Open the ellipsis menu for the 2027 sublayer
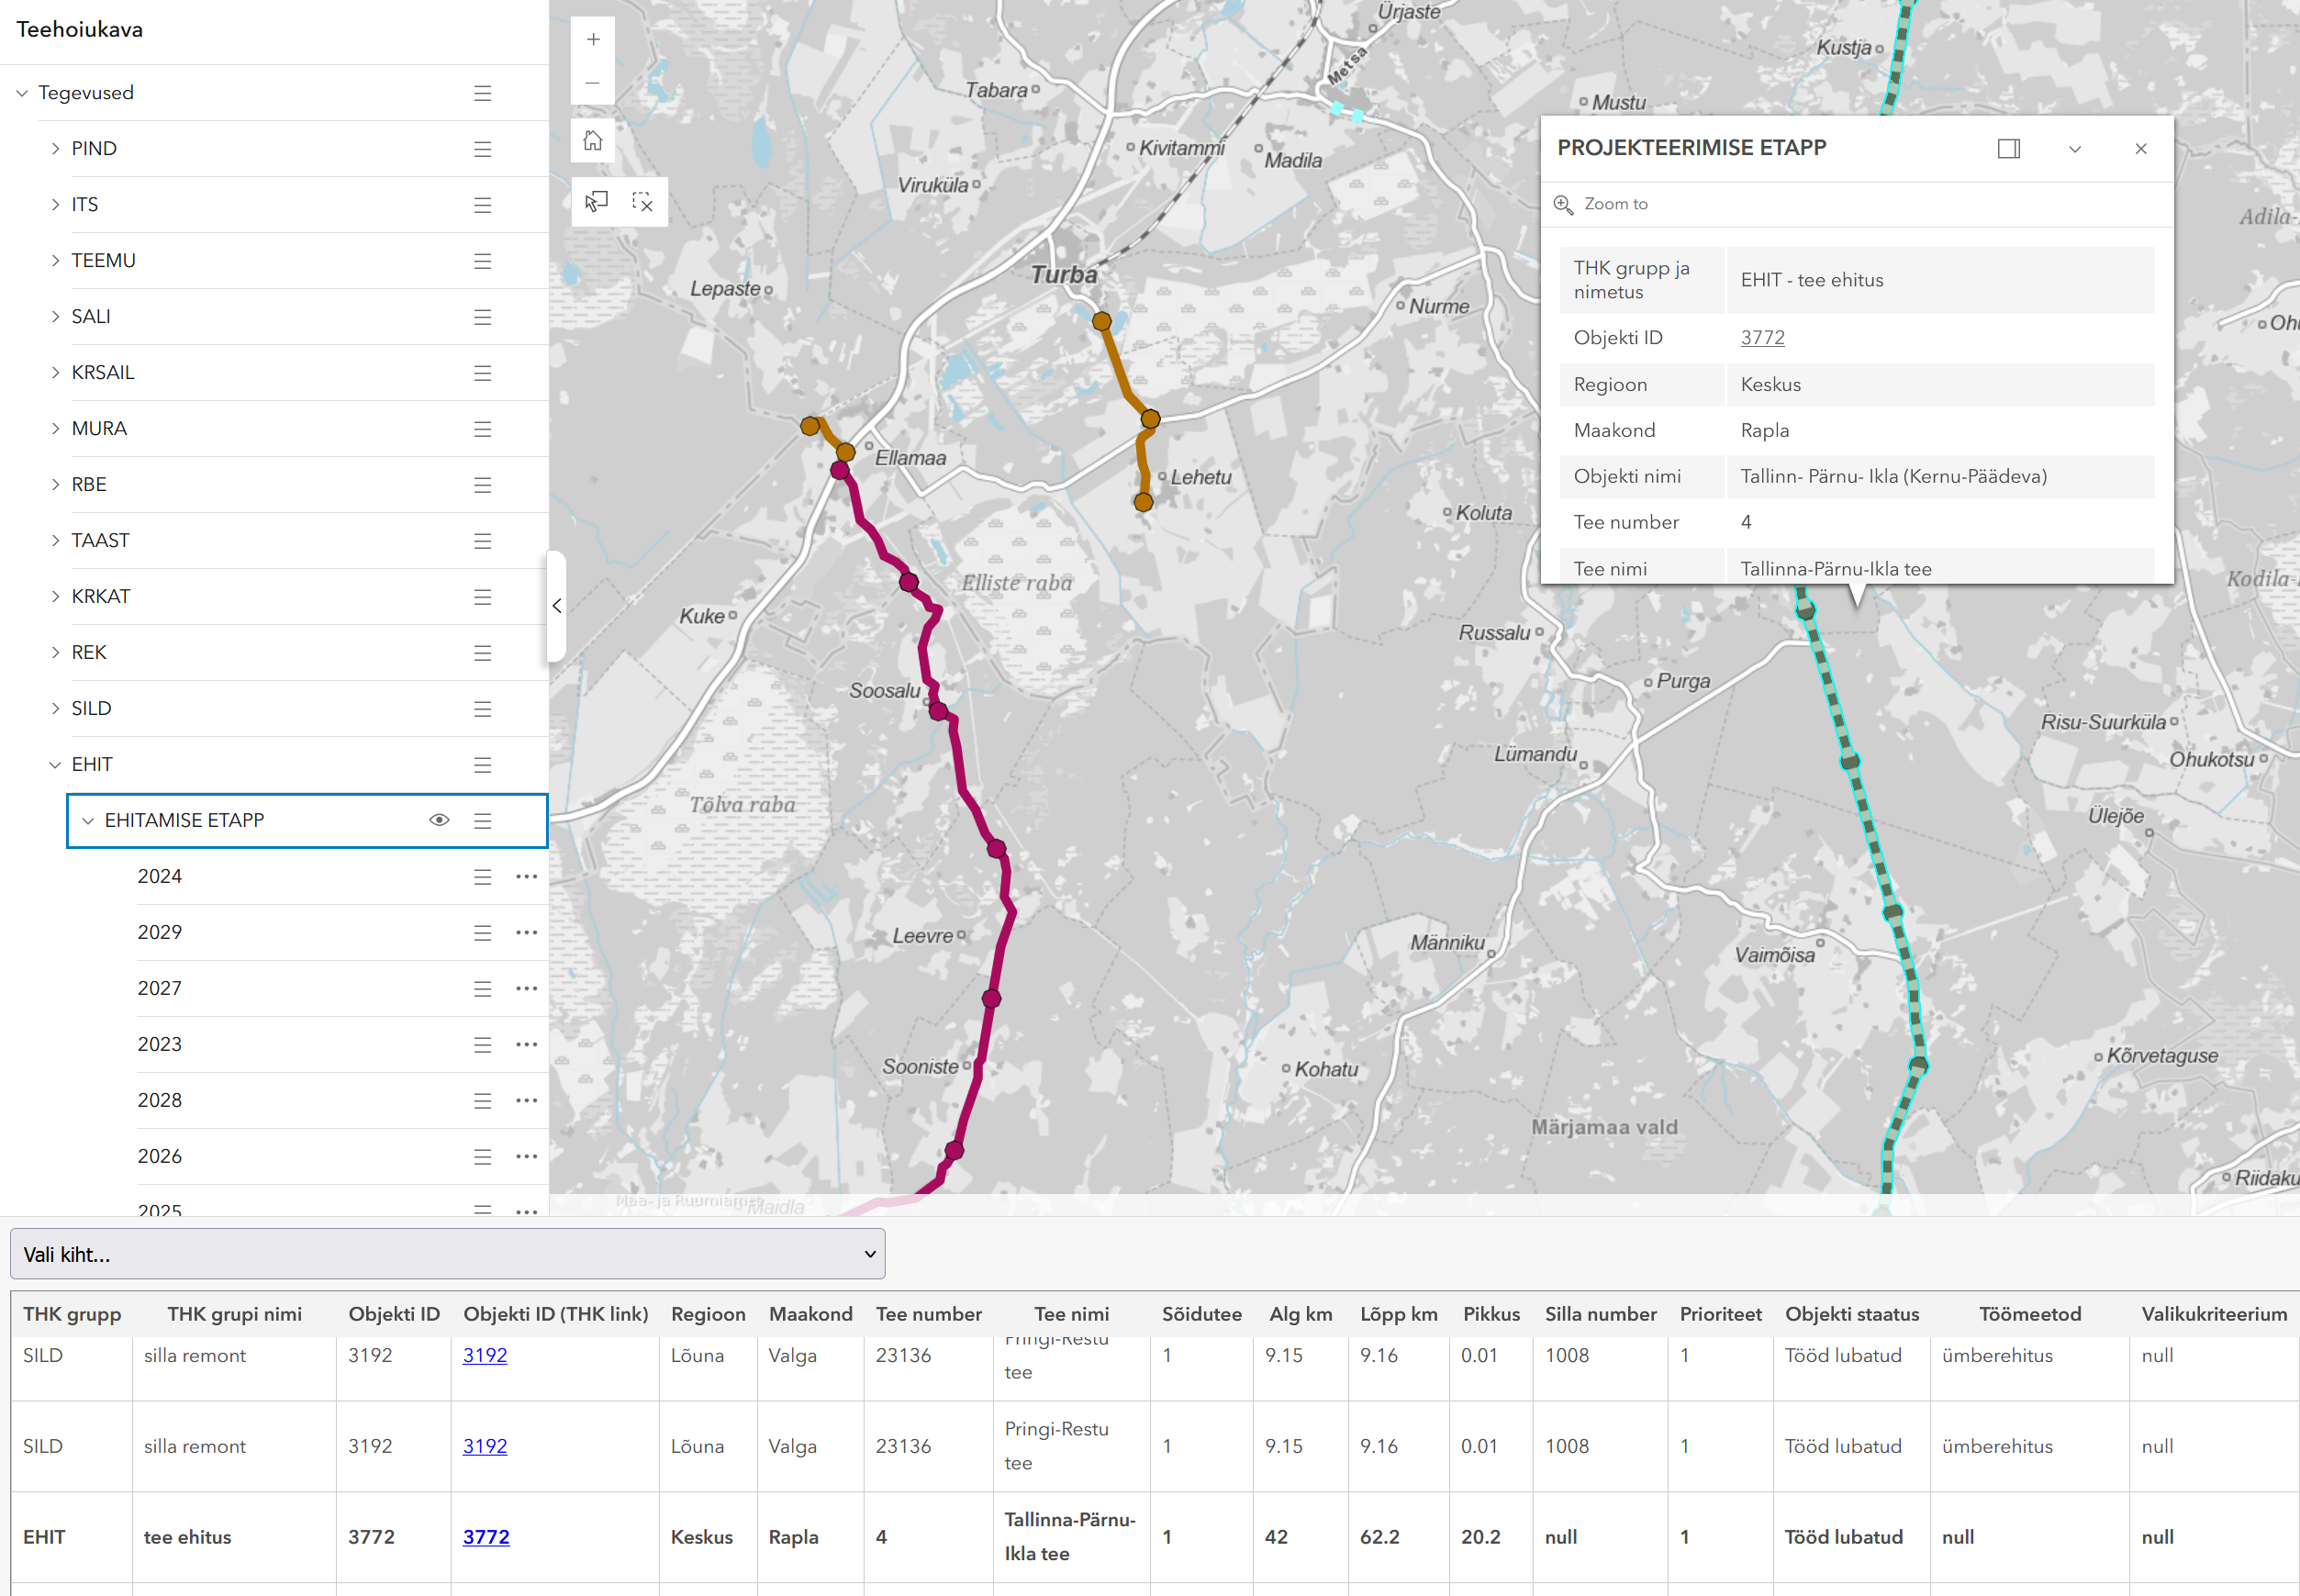Image resolution: width=2300 pixels, height=1596 pixels. [x=528, y=988]
